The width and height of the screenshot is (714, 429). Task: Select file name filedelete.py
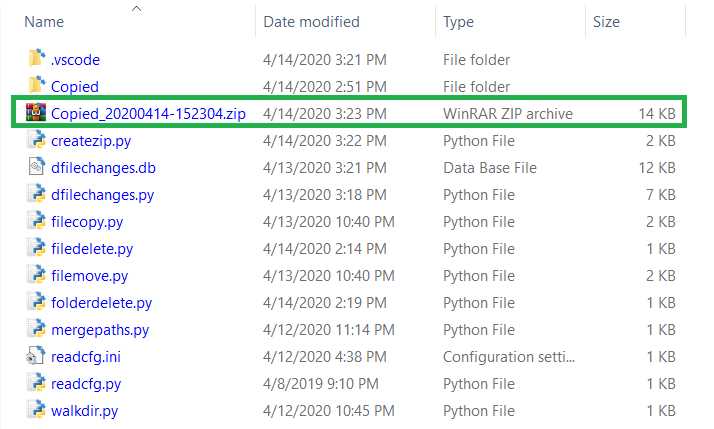(92, 249)
